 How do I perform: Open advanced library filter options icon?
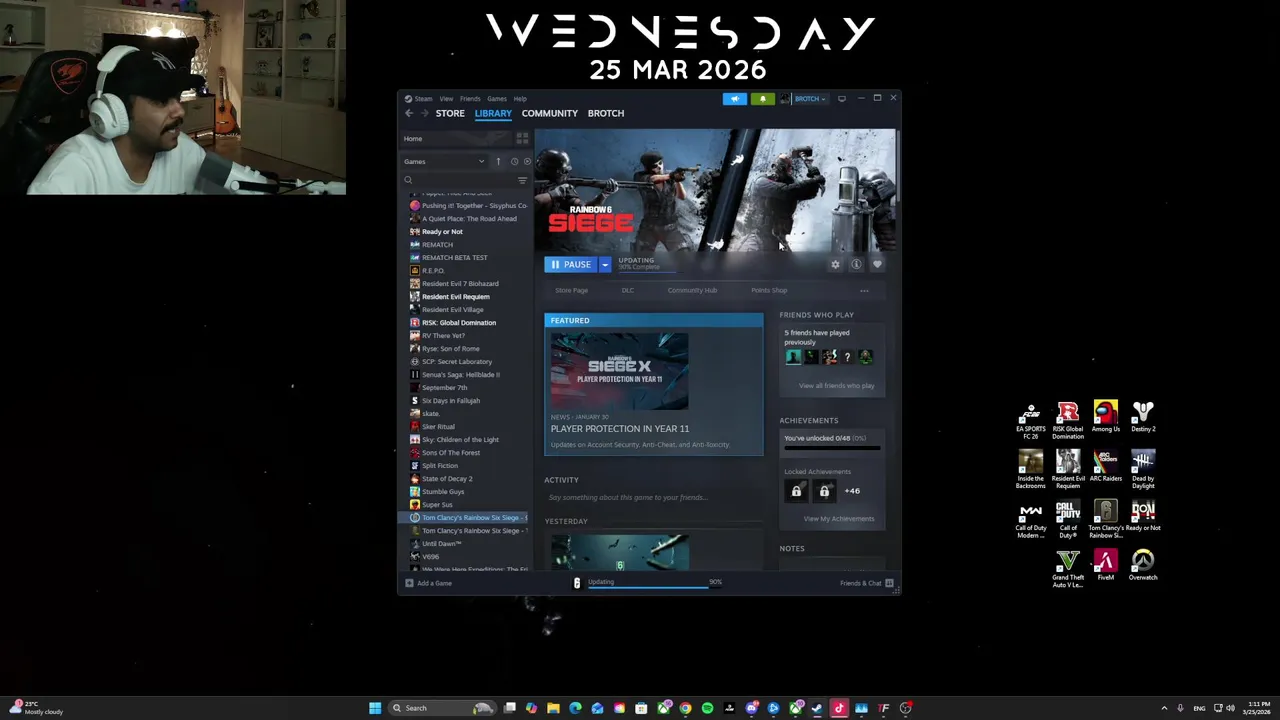coord(522,180)
